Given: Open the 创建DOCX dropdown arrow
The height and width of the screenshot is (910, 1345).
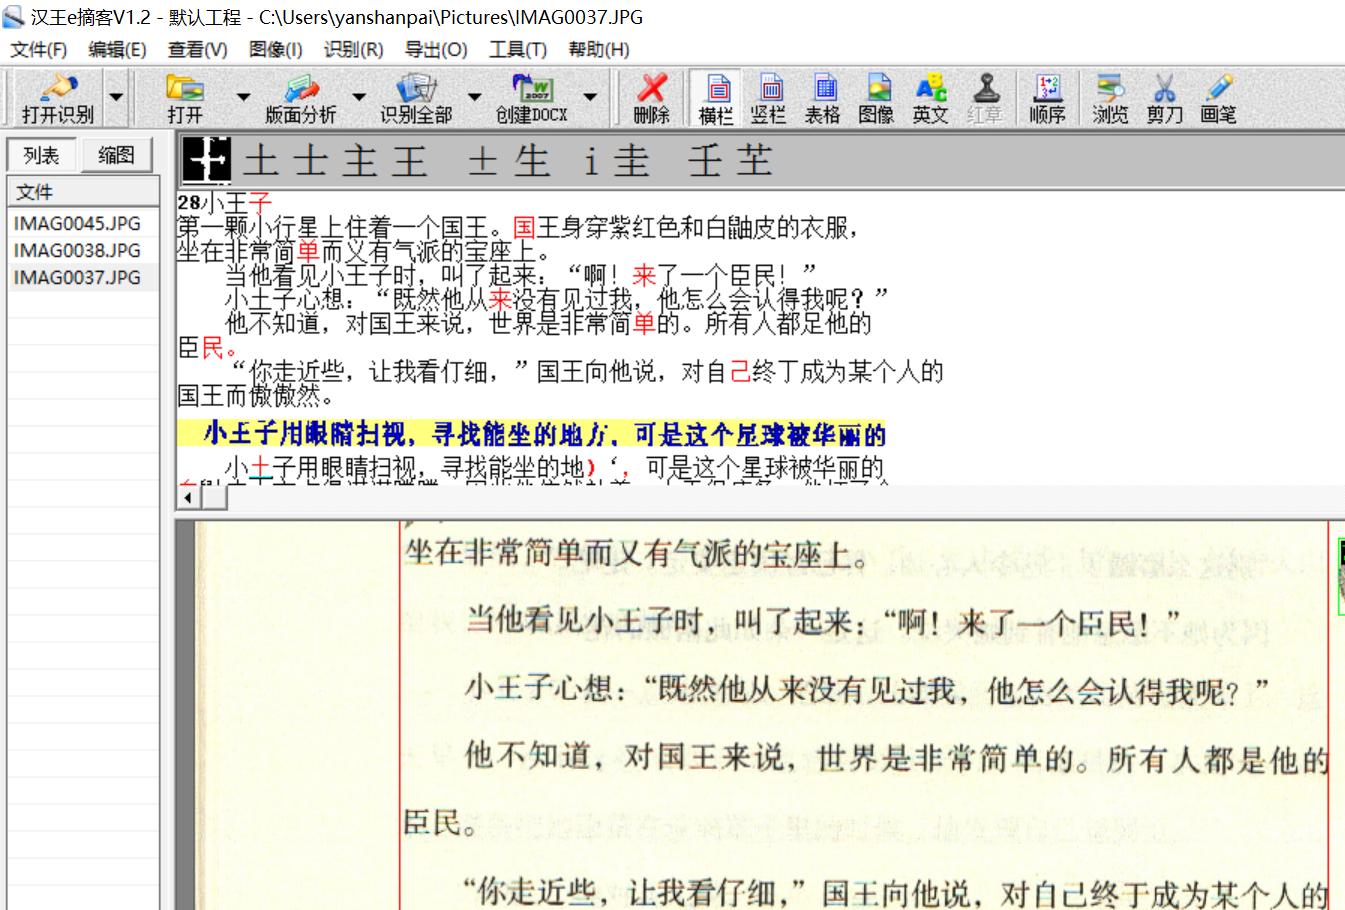Looking at the screenshot, I should pos(591,97).
